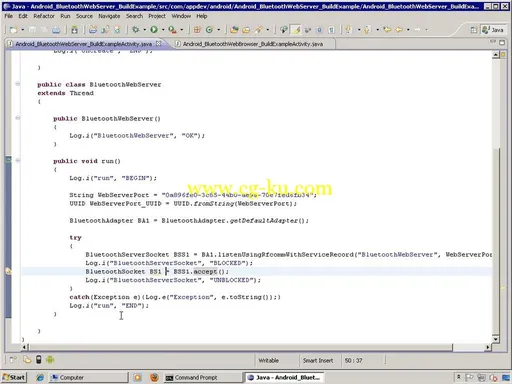Open the New wizard dropdown arrow
512x384 pixels.
click(x=22, y=30)
